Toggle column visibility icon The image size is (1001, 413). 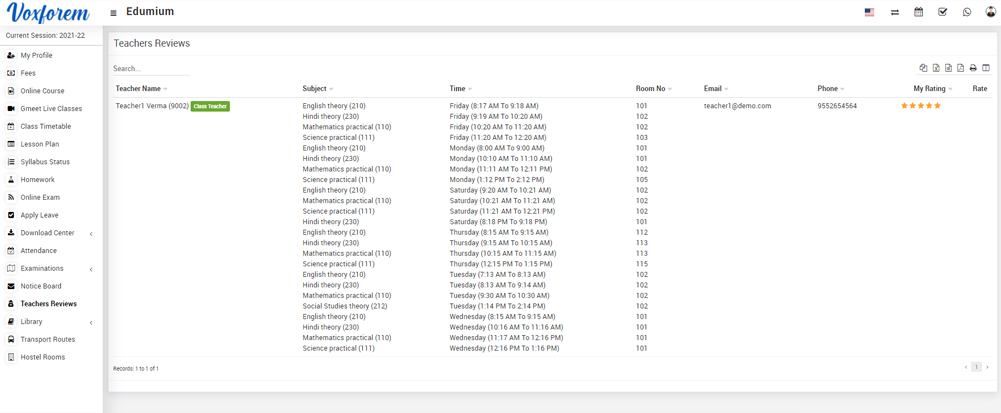pos(986,68)
